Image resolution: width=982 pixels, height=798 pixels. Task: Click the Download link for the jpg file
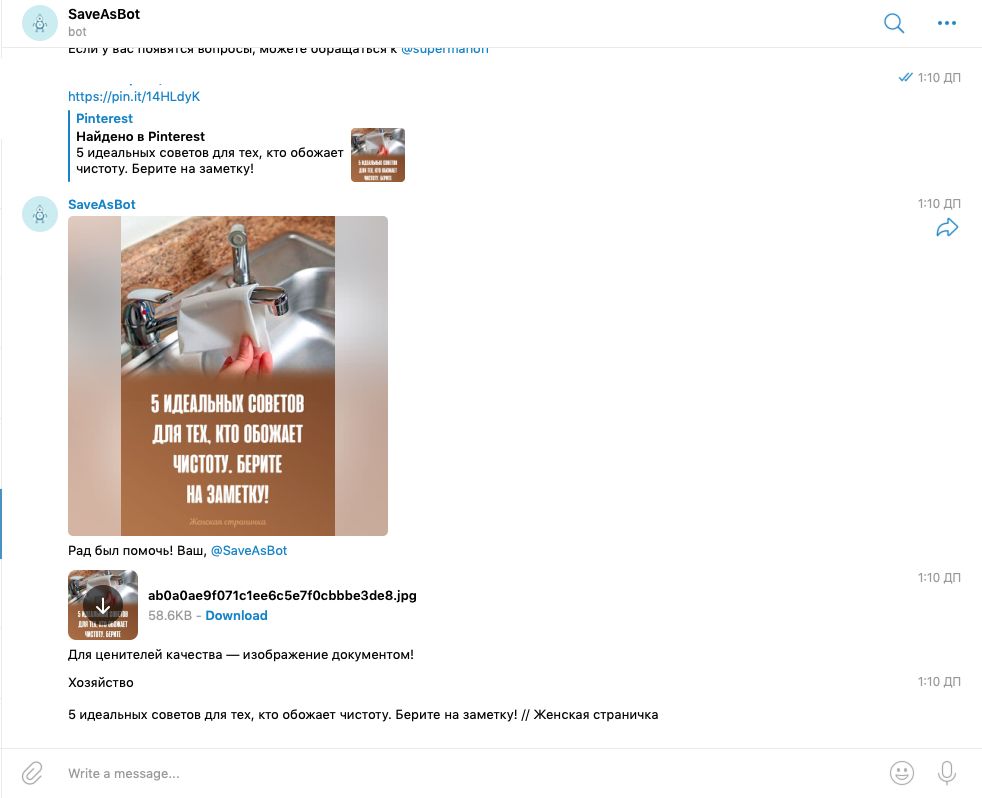click(x=236, y=615)
